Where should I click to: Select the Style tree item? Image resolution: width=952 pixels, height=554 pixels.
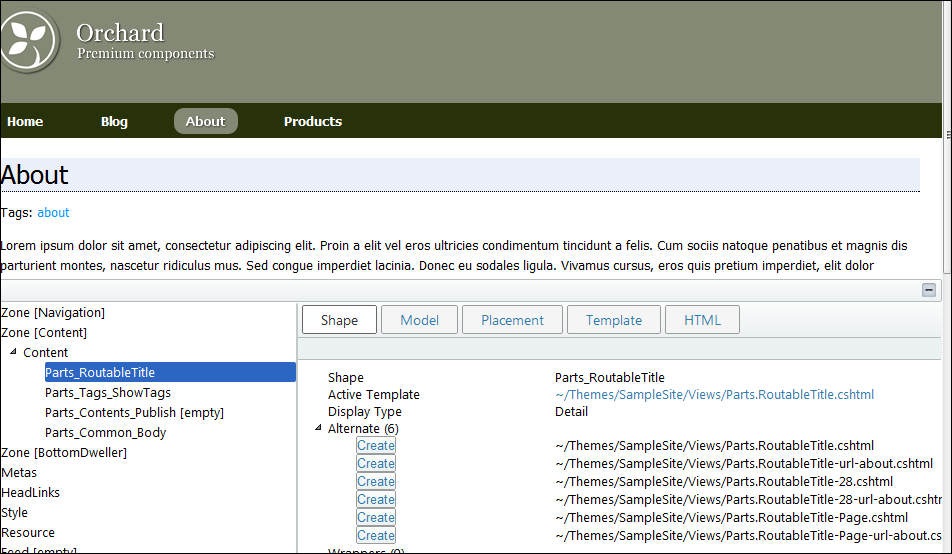point(15,513)
